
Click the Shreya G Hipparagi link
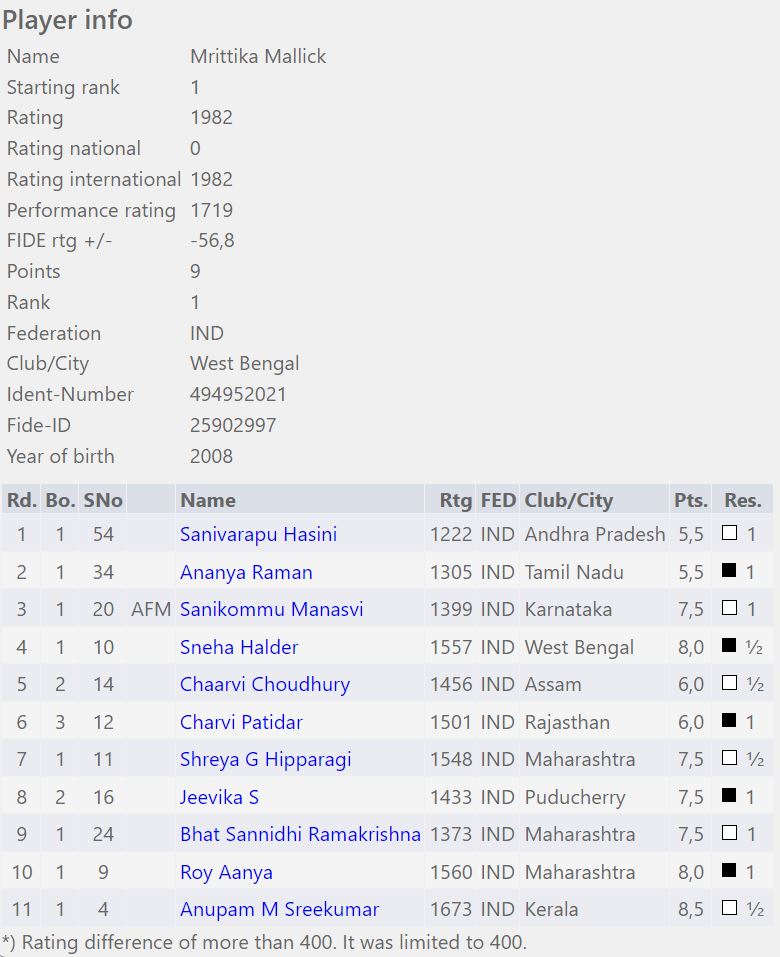[x=265, y=759]
